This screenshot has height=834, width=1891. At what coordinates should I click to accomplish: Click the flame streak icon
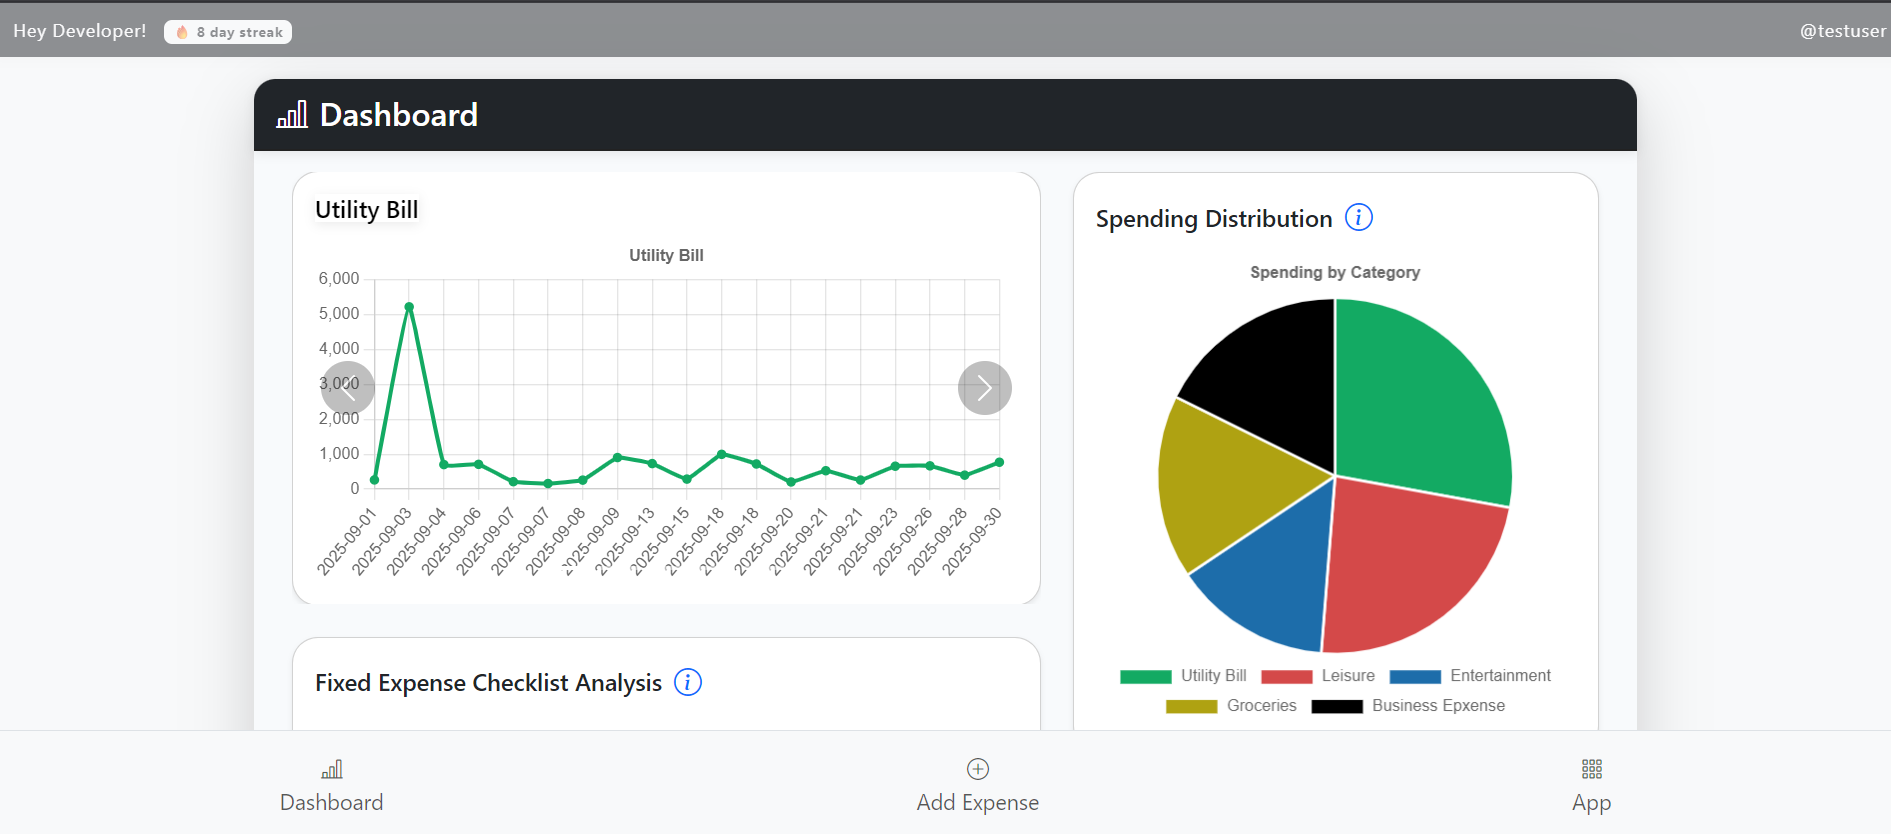coord(182,32)
